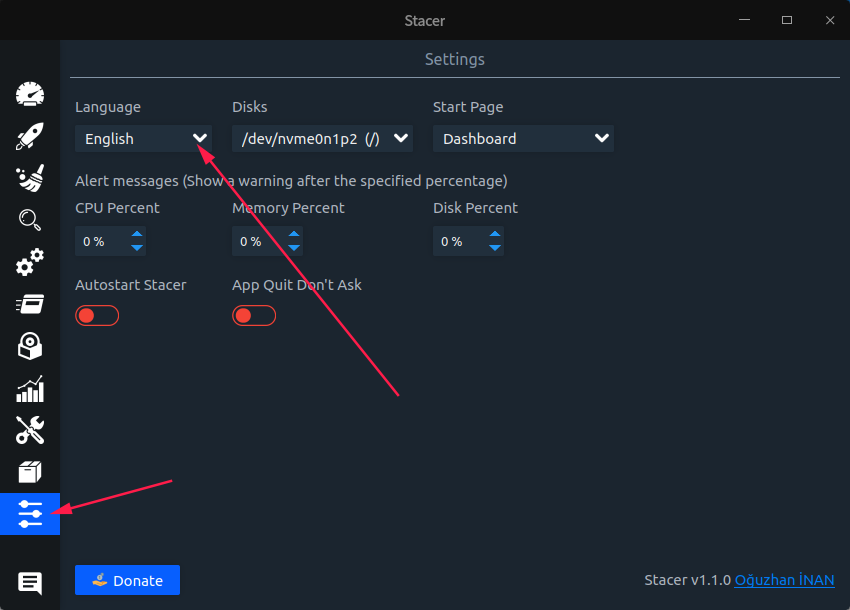Click the Alert messages description text
The width and height of the screenshot is (850, 610).
pyautogui.click(x=291, y=181)
